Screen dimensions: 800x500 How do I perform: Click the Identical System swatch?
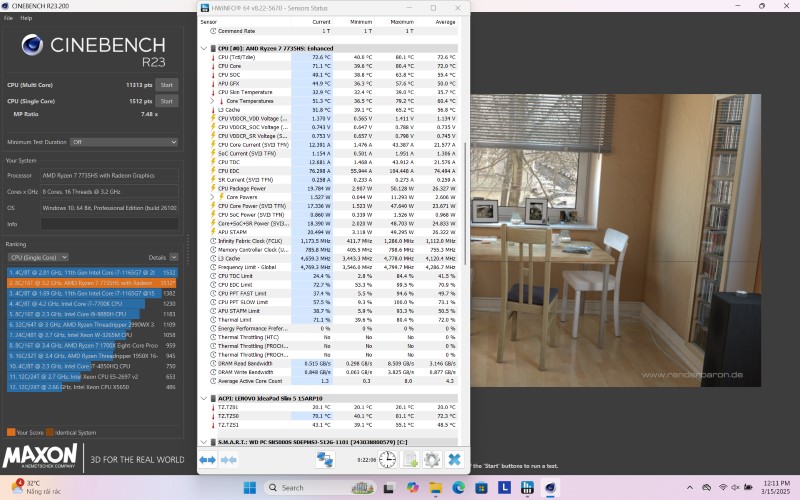49,432
